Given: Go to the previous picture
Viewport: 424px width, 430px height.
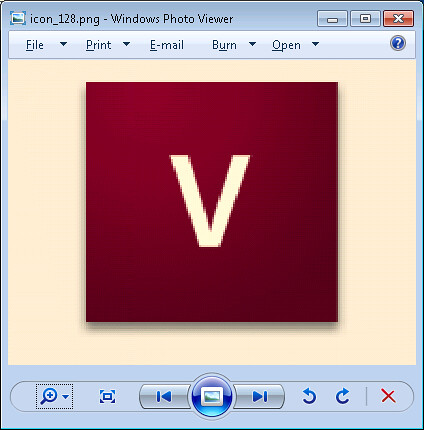Looking at the screenshot, I should click(x=164, y=397).
